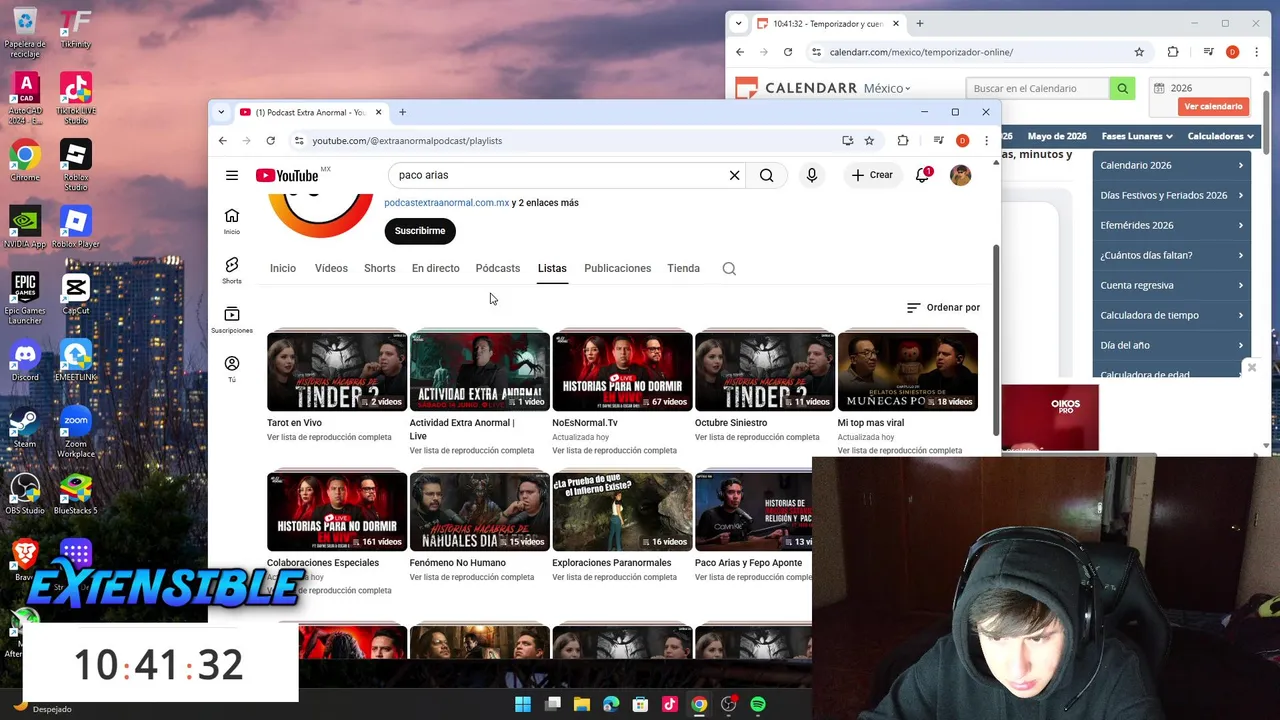
Task: Close the ad with the X on Calendarr
Action: tap(1251, 368)
